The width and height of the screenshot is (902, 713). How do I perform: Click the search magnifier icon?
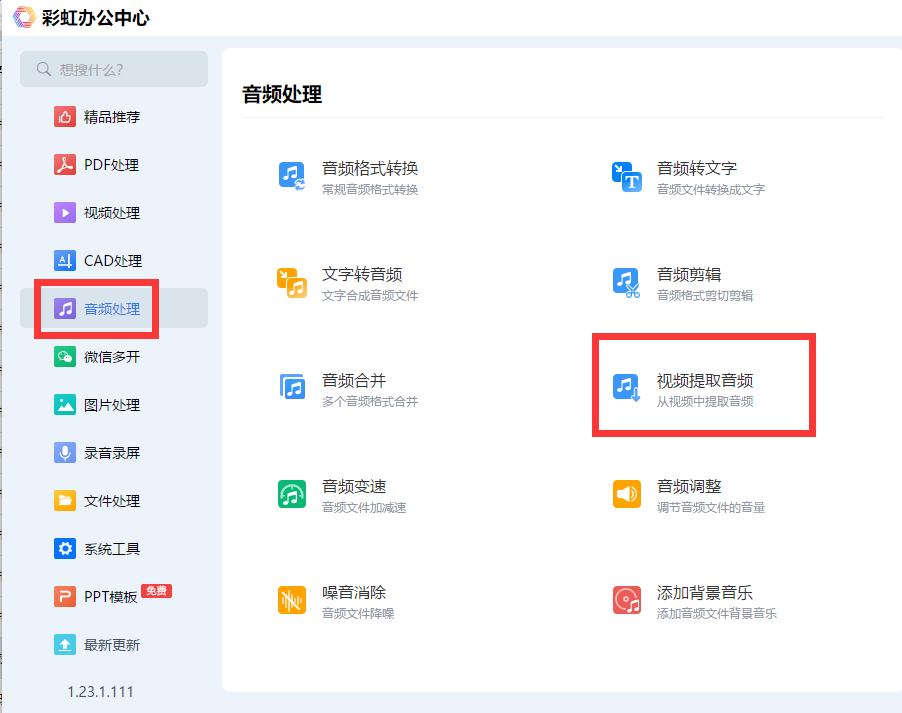click(44, 69)
